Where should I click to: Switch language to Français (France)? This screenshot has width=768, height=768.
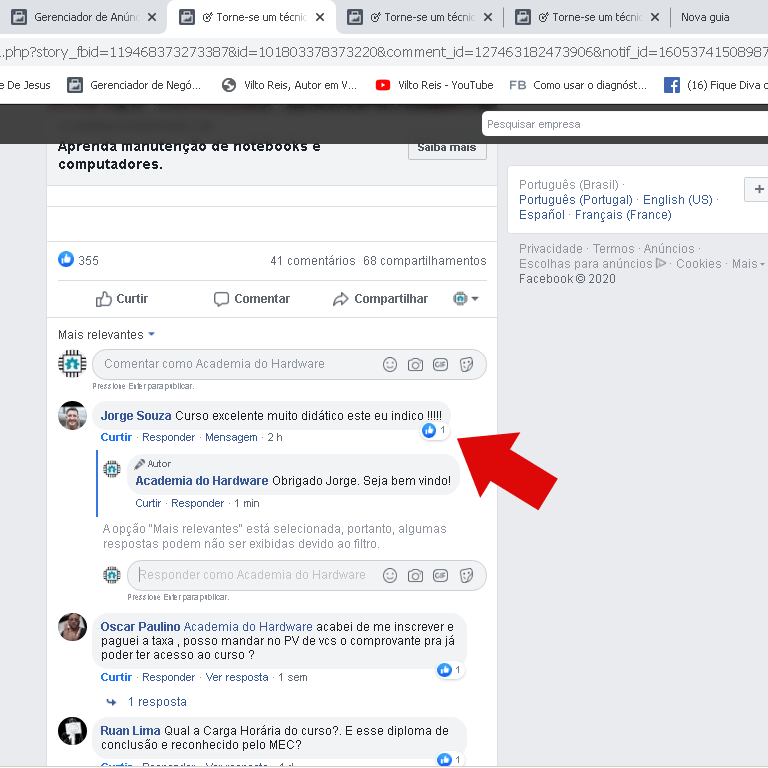tap(623, 215)
